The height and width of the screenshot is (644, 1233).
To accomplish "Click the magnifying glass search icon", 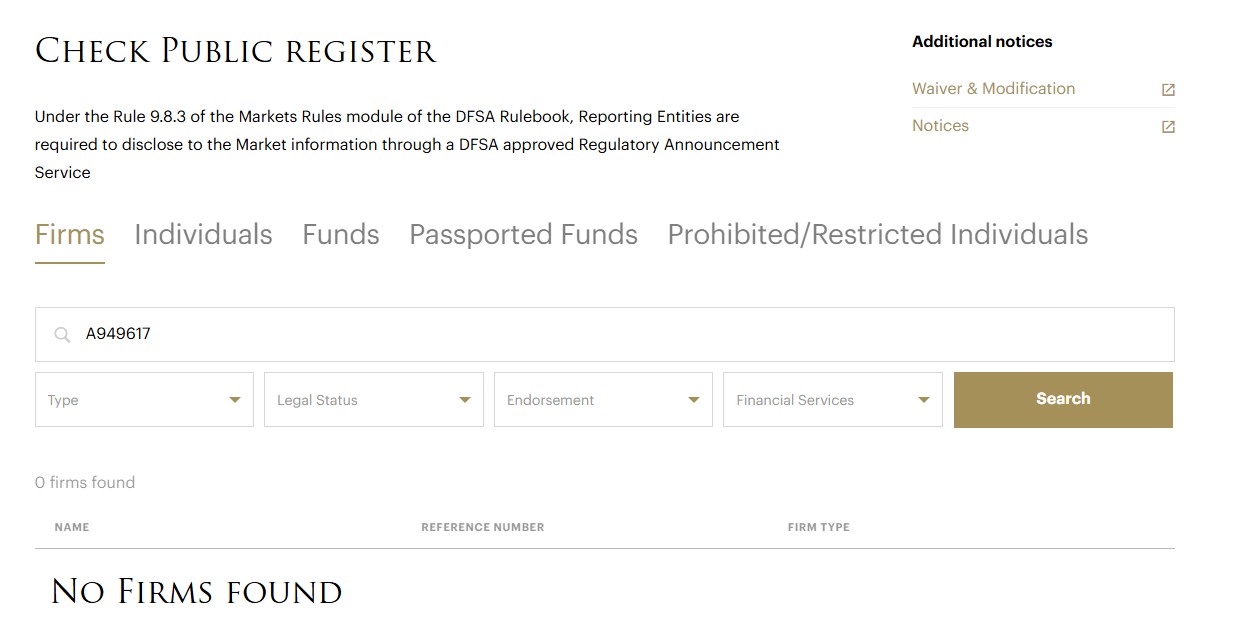I will tap(62, 335).
